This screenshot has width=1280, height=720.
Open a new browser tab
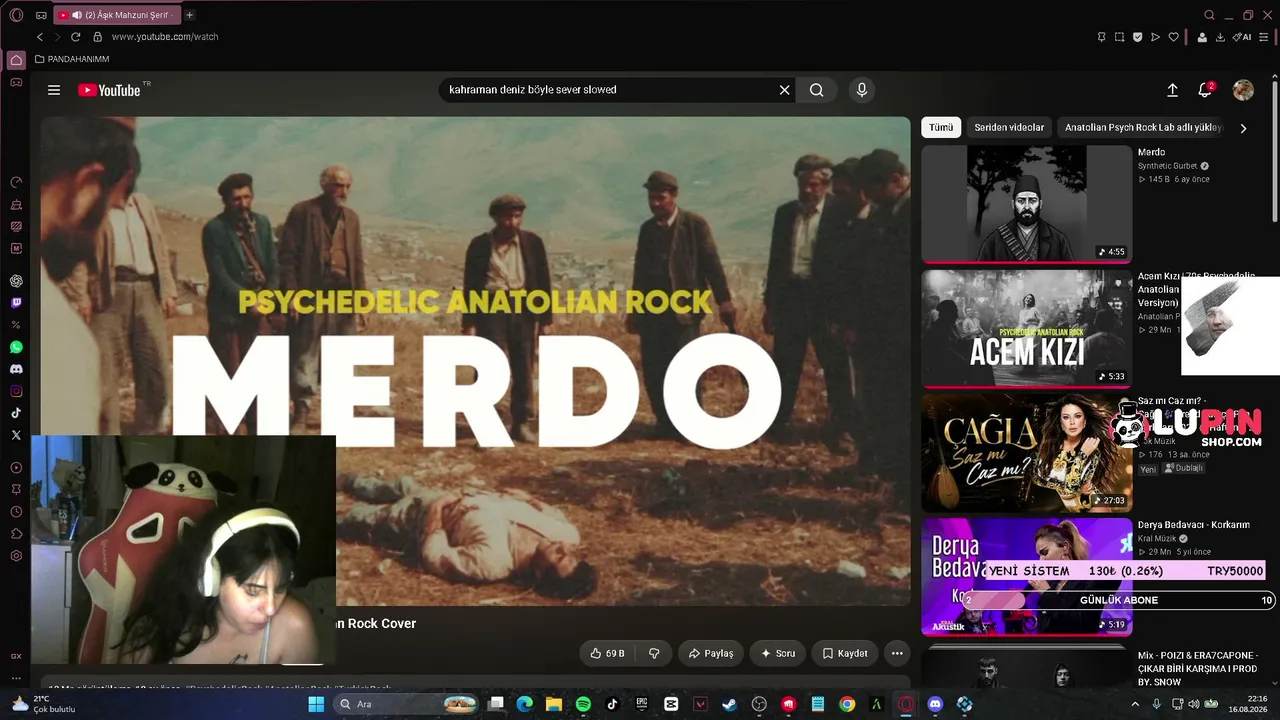point(189,15)
